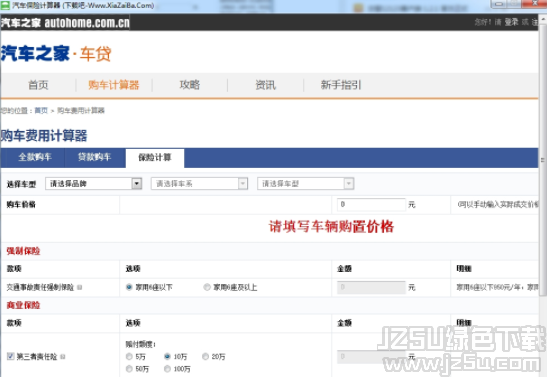
Task: Click the 首页 breadcrumb link
Action: 41,111
